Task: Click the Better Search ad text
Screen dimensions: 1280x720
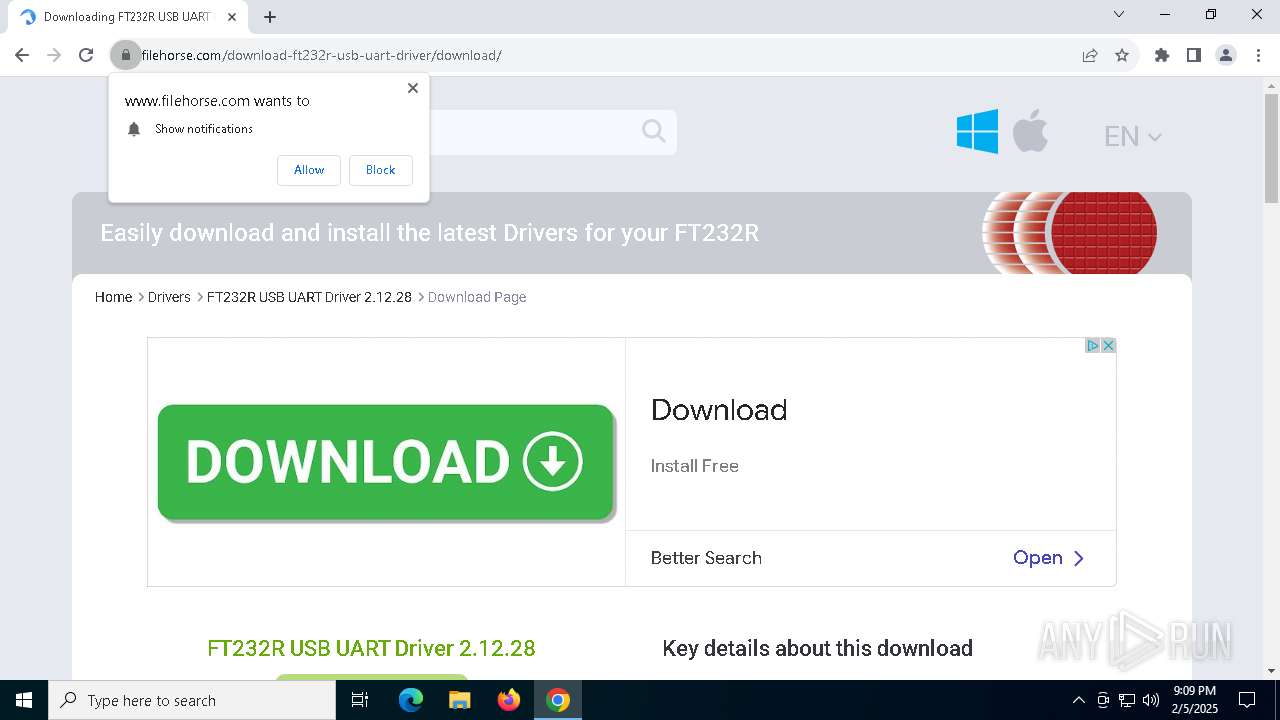Action: (706, 558)
